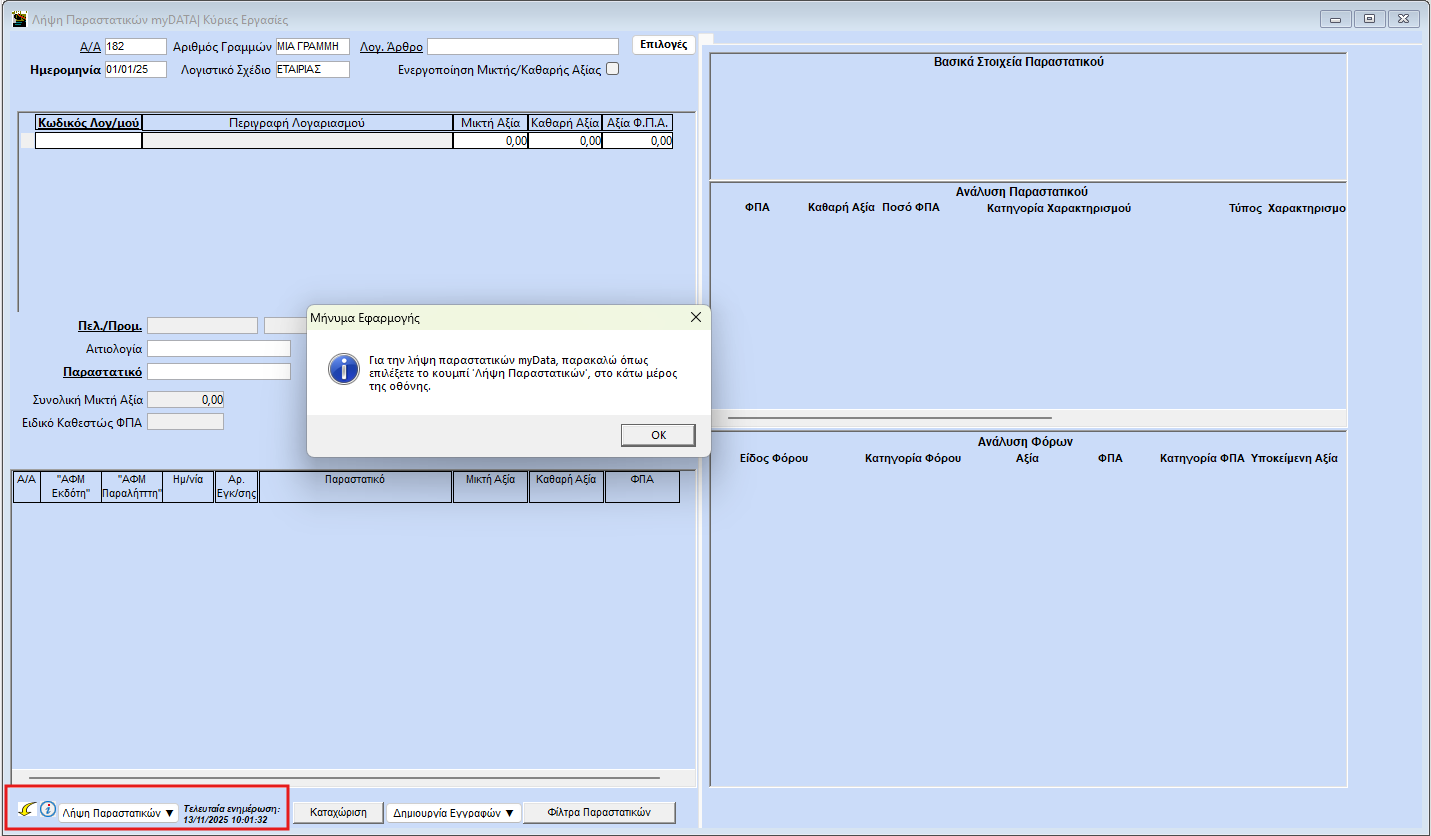The width and height of the screenshot is (1431, 836).
Task: Click the yellow back arrow icon
Action: tap(26, 808)
